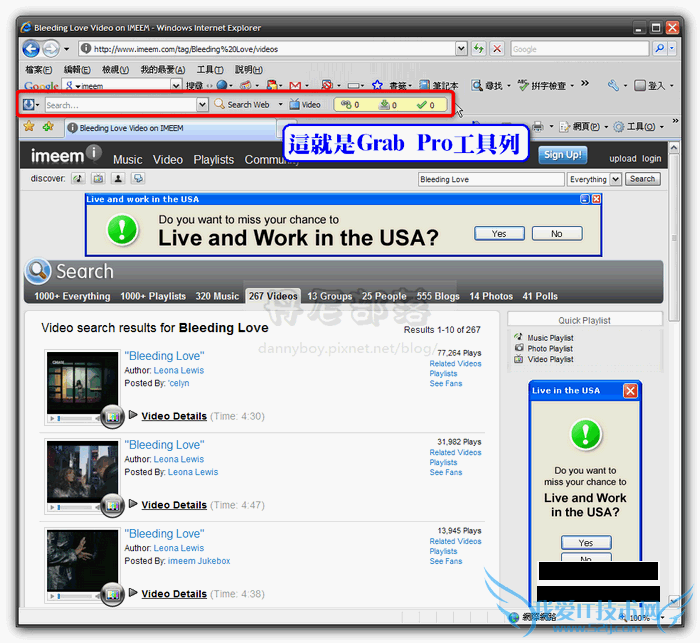
Task: Click play on the 4:47 video mini player
Action: click(52, 508)
